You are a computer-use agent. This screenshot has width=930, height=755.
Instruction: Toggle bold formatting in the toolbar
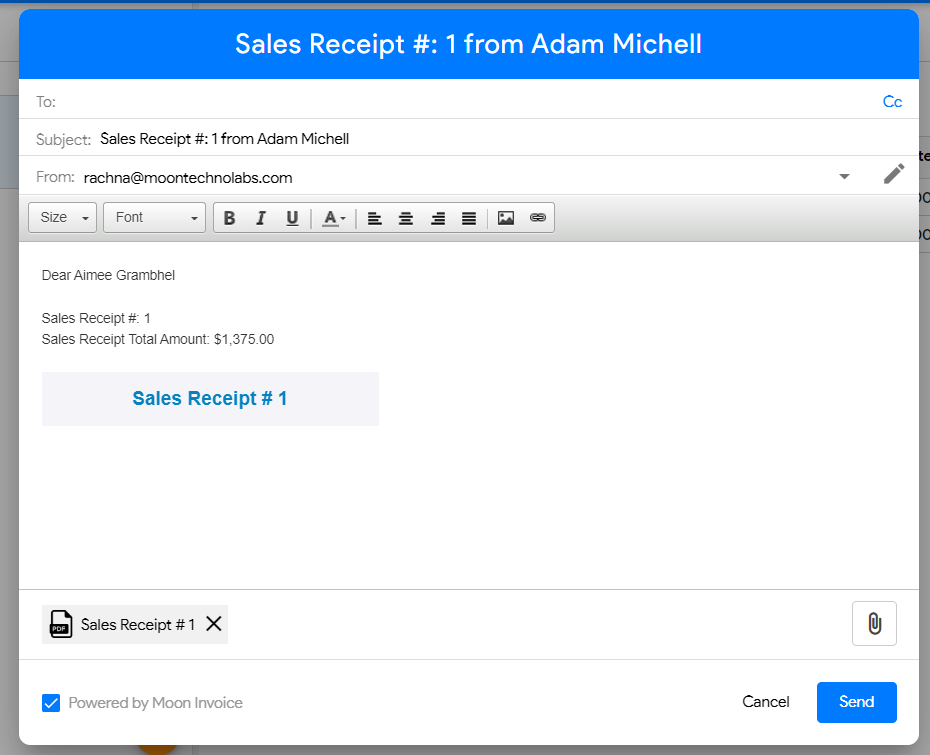tap(230, 218)
